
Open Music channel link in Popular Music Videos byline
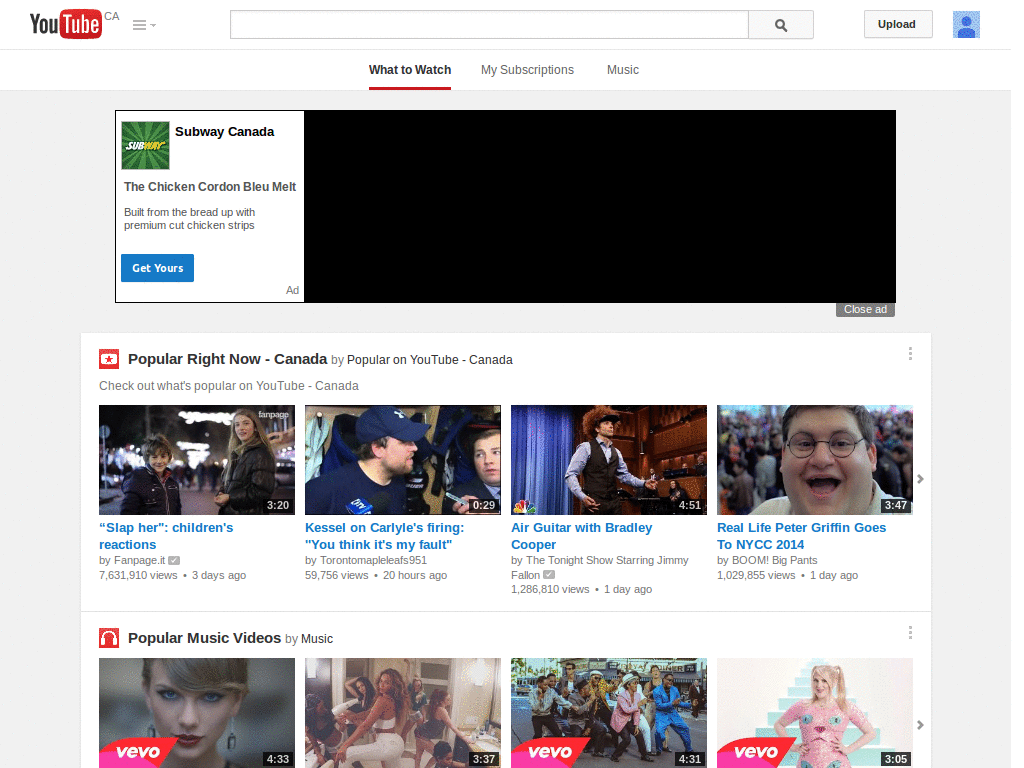317,639
